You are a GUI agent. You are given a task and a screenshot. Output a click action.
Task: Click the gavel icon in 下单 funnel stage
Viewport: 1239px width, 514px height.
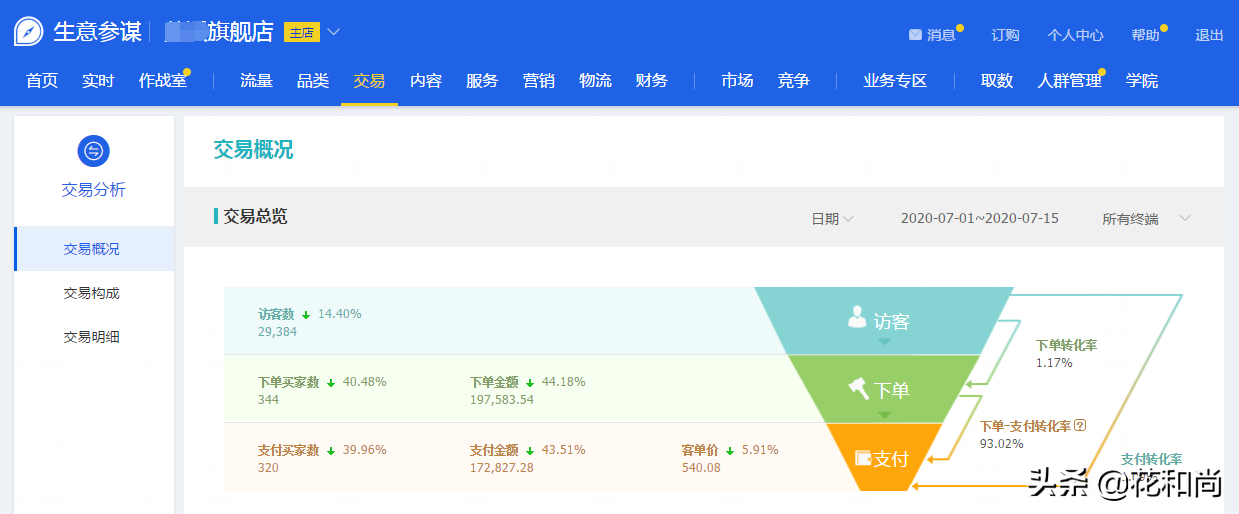pyautogui.click(x=859, y=388)
